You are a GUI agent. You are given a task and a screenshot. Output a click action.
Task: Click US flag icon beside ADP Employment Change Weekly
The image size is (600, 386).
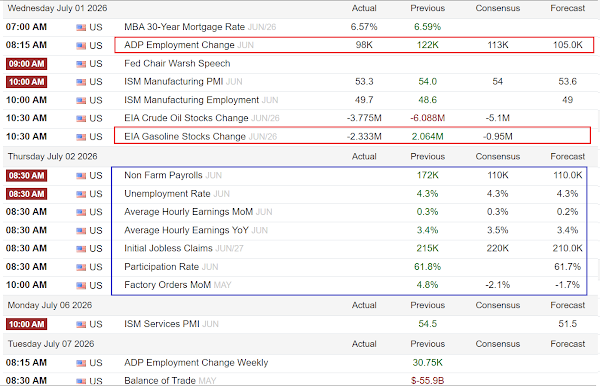pos(81,363)
